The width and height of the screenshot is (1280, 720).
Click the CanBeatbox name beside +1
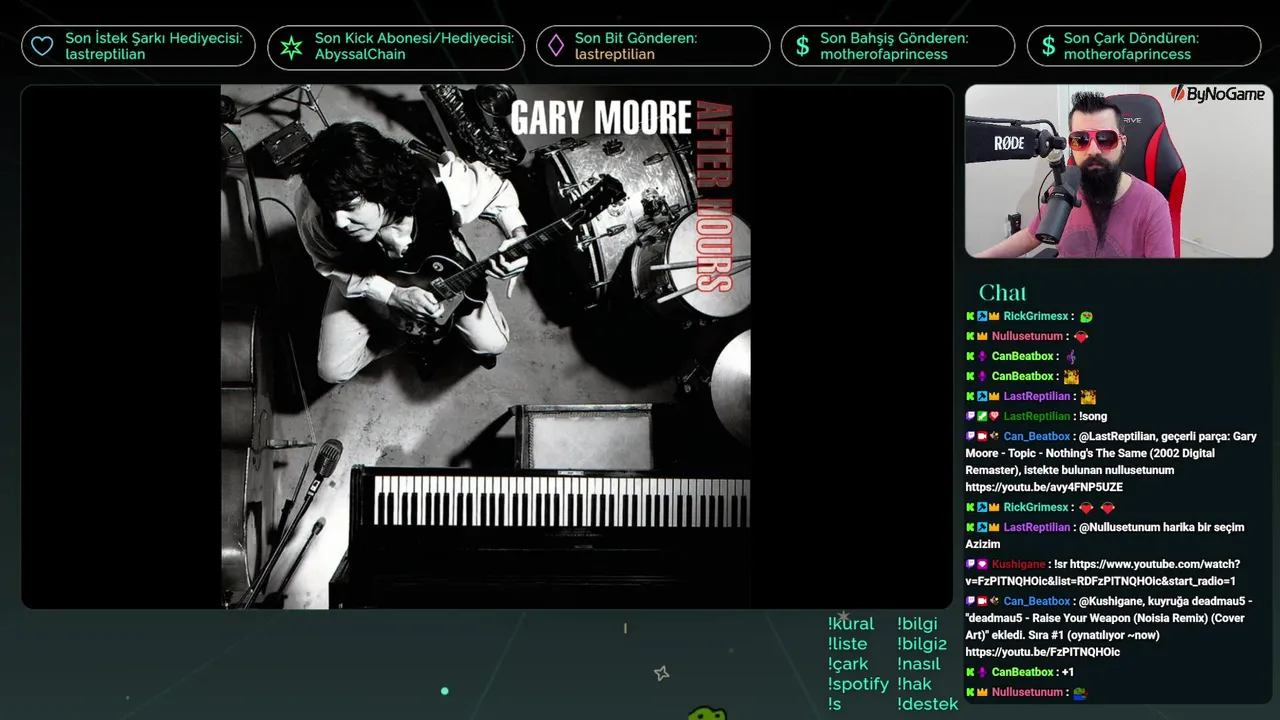pyautogui.click(x=1023, y=672)
